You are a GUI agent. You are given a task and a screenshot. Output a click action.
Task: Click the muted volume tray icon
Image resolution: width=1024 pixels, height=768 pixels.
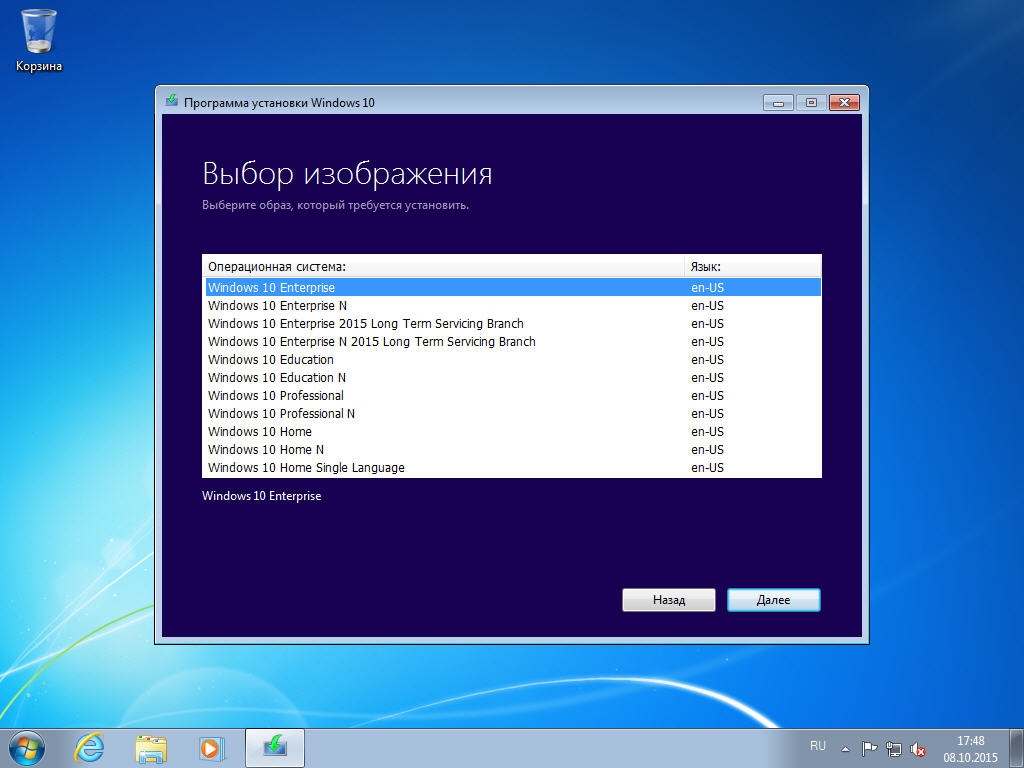(918, 749)
